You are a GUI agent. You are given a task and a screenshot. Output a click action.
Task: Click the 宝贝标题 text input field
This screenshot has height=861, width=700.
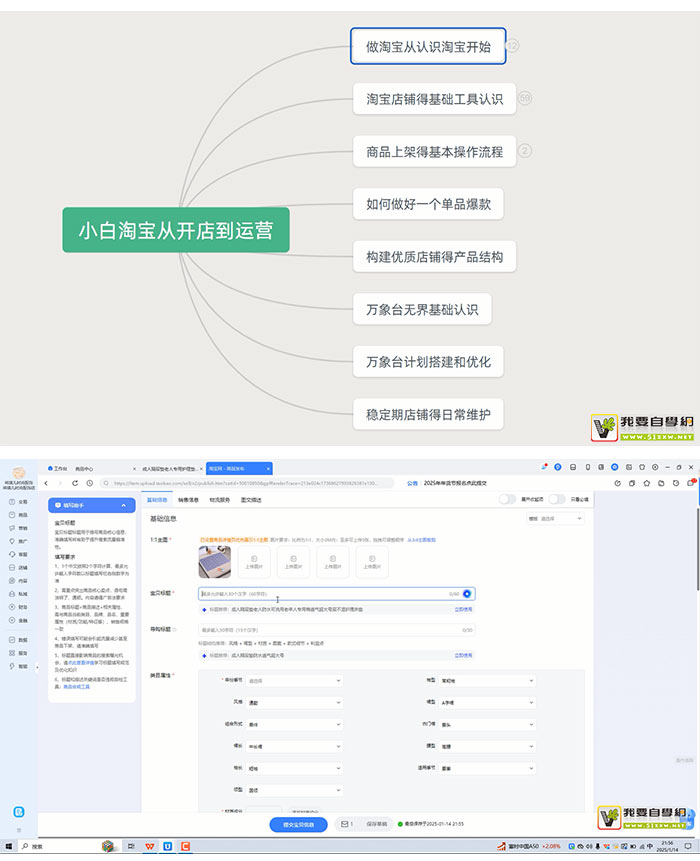pos(337,594)
